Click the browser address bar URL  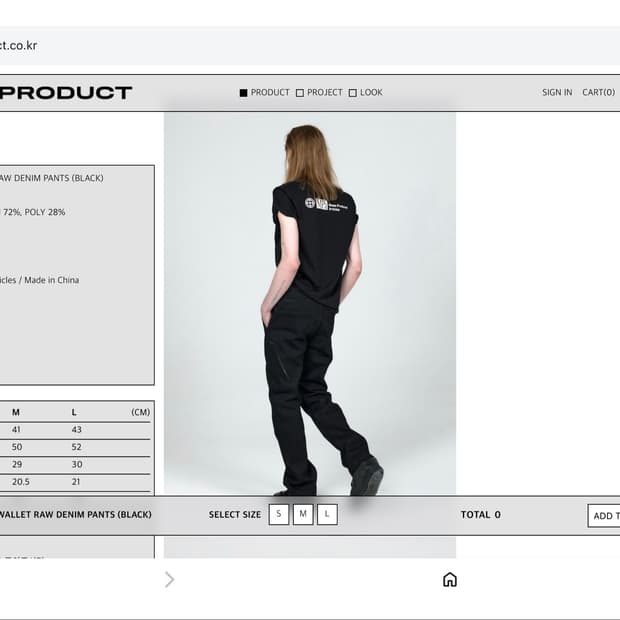pos(18,45)
